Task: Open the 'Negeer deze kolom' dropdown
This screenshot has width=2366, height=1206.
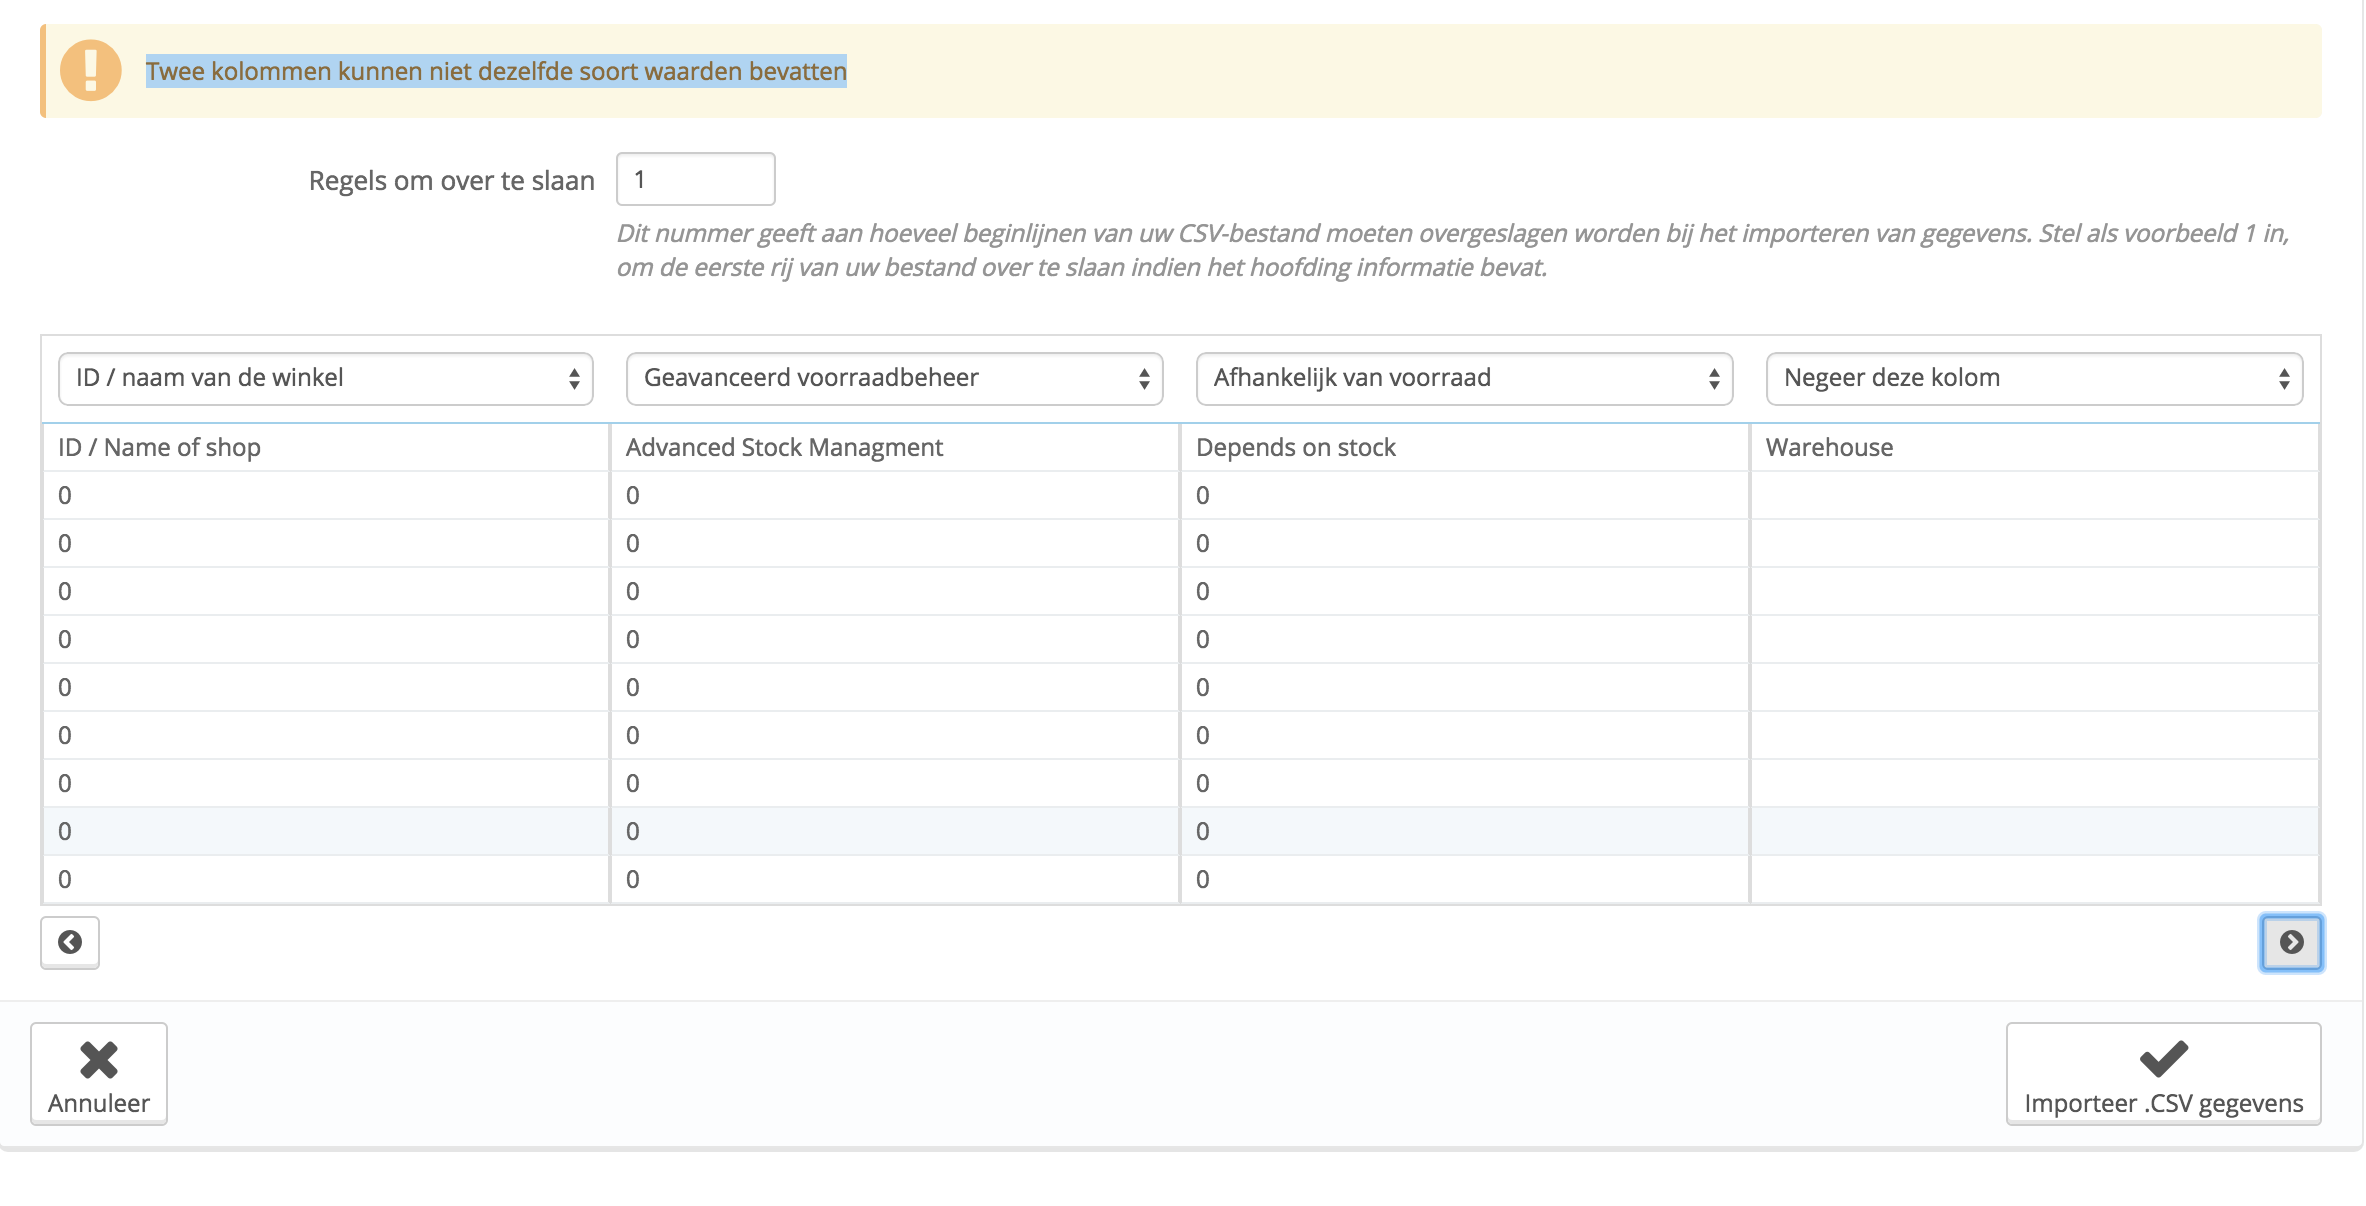Action: click(x=2034, y=378)
